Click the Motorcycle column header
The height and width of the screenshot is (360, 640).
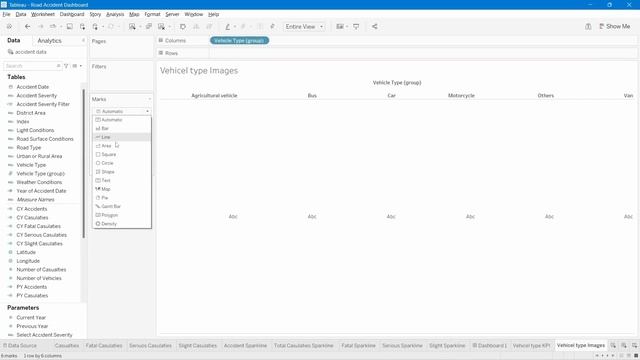461,96
